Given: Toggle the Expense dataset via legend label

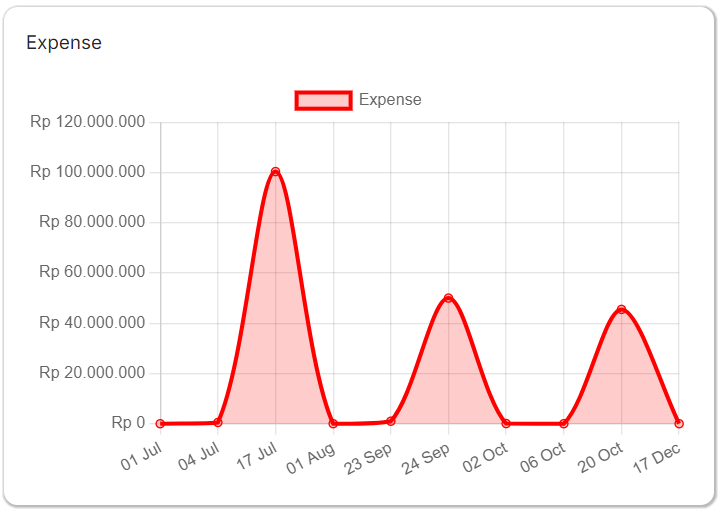Looking at the screenshot, I should click(x=390, y=100).
